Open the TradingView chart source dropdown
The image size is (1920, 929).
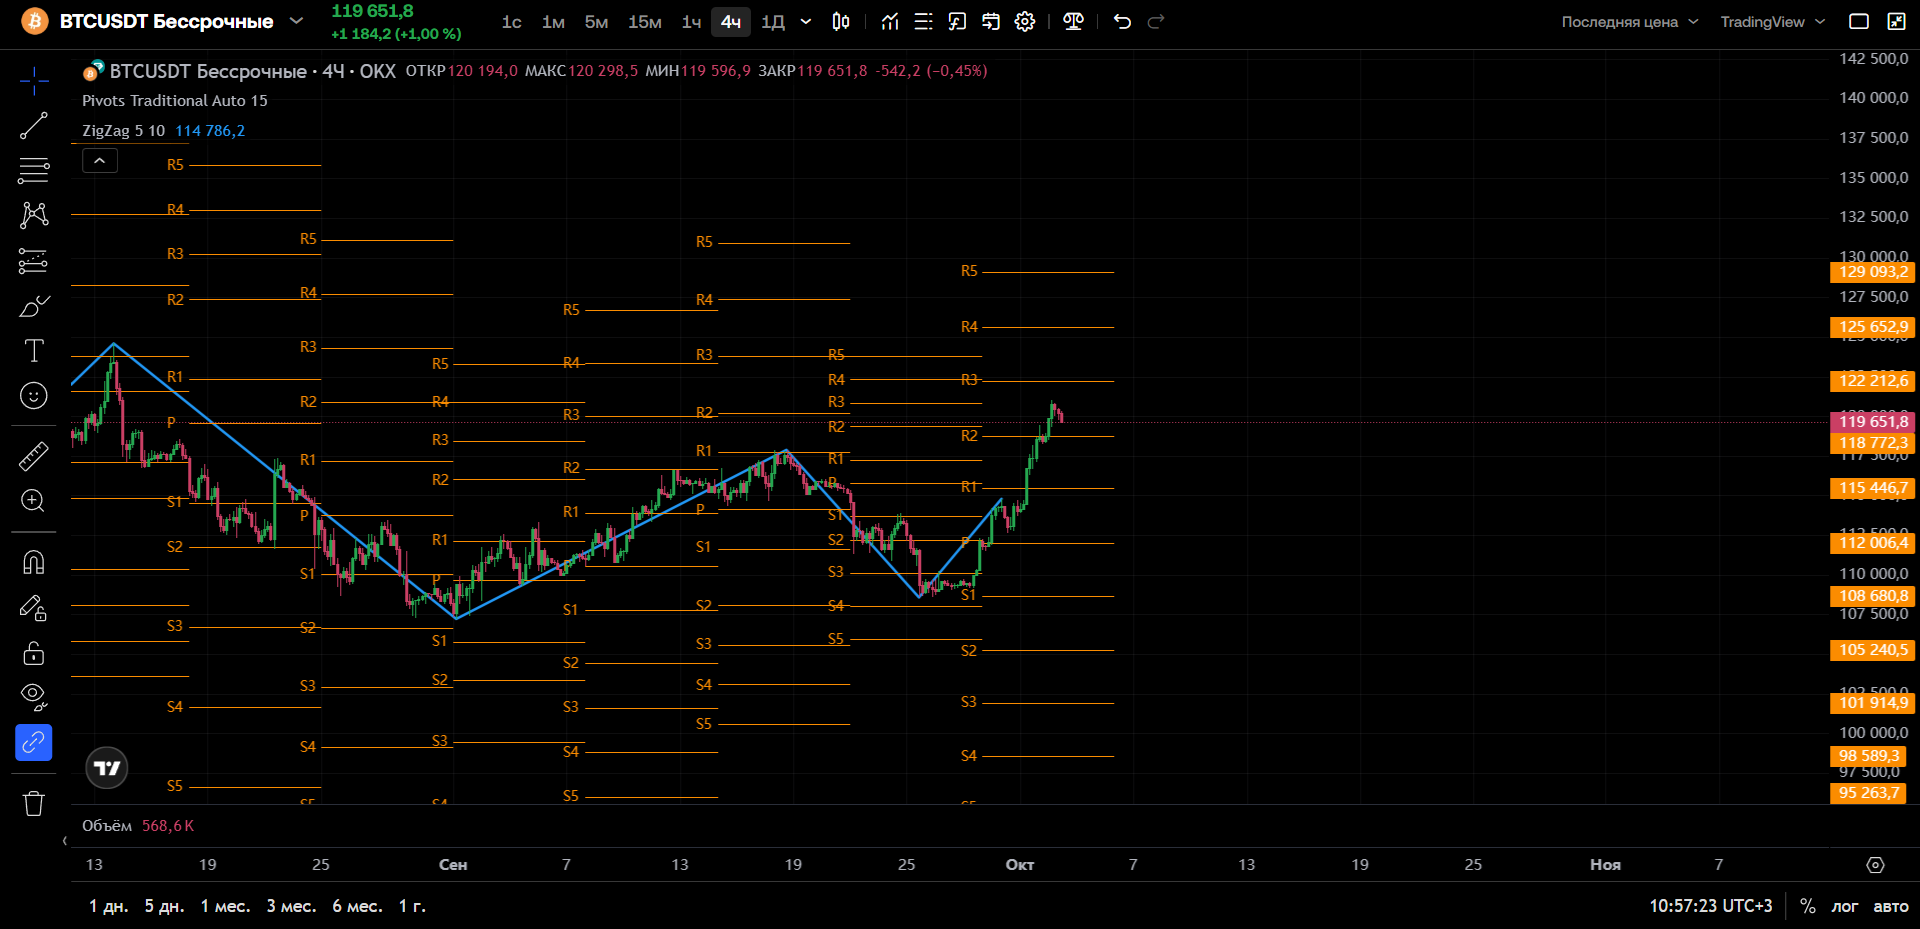point(1773,22)
